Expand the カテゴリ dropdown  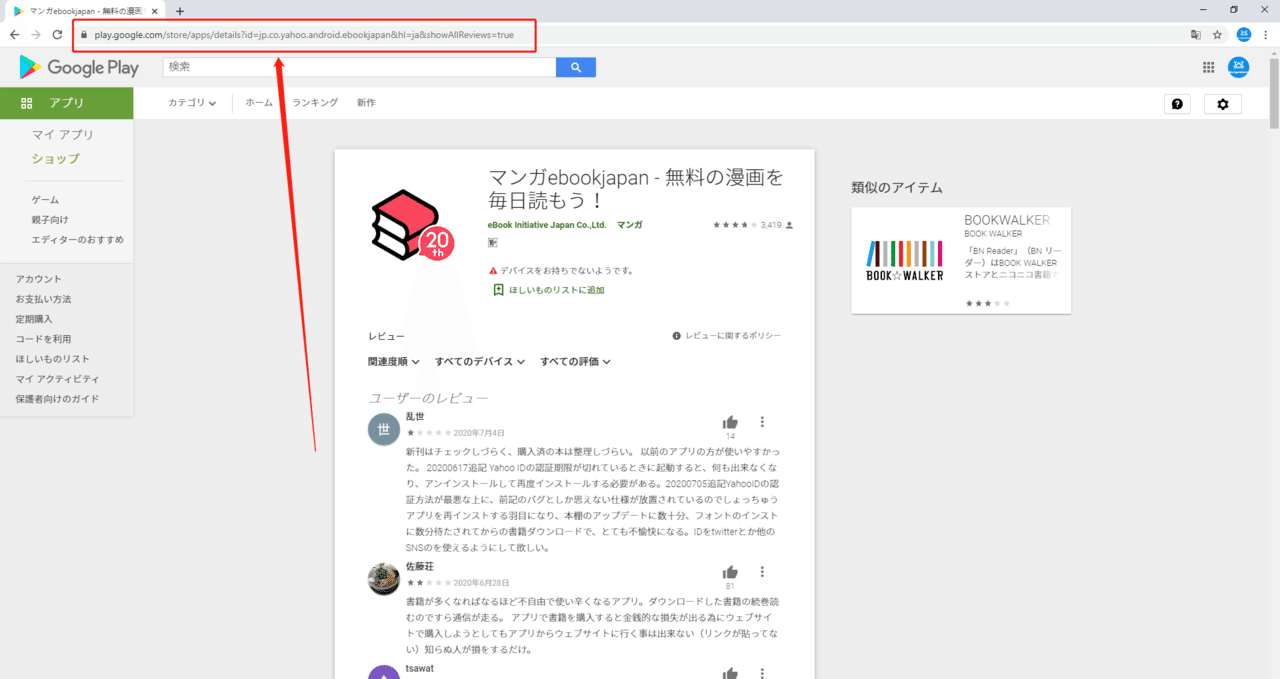pyautogui.click(x=192, y=103)
